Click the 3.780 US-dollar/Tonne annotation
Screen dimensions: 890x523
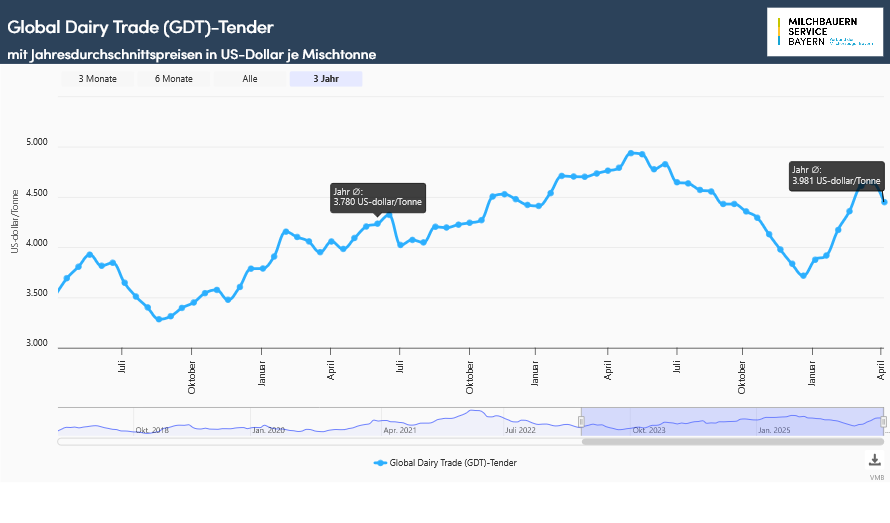point(378,197)
